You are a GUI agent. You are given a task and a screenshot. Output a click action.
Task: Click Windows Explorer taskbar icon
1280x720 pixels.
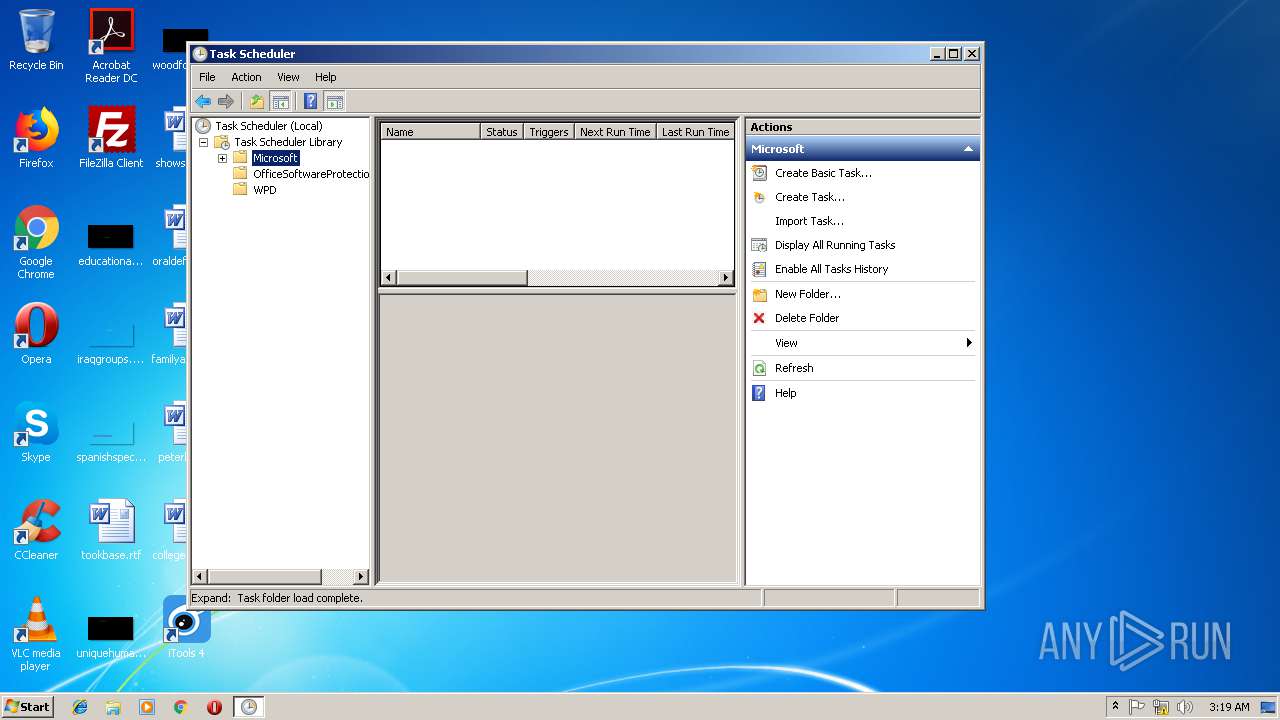[113, 707]
